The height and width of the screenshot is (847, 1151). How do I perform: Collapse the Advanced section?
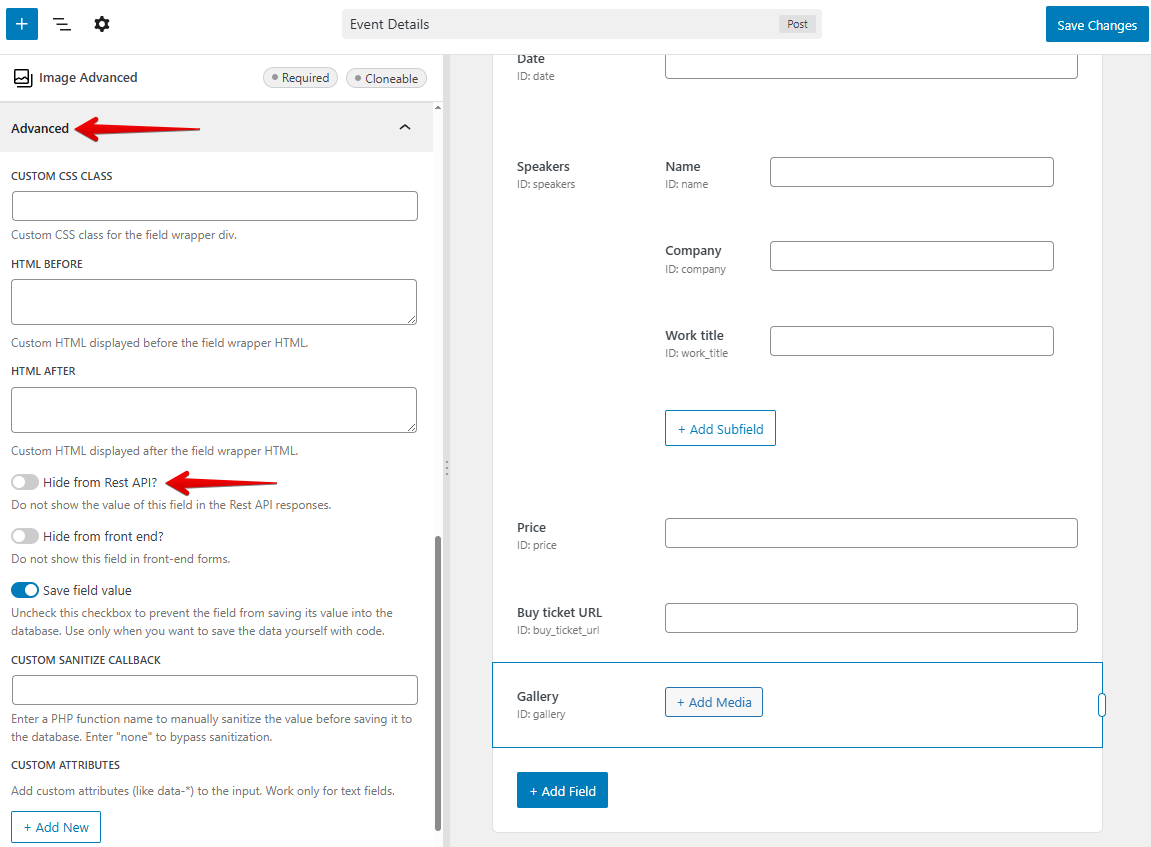(405, 127)
